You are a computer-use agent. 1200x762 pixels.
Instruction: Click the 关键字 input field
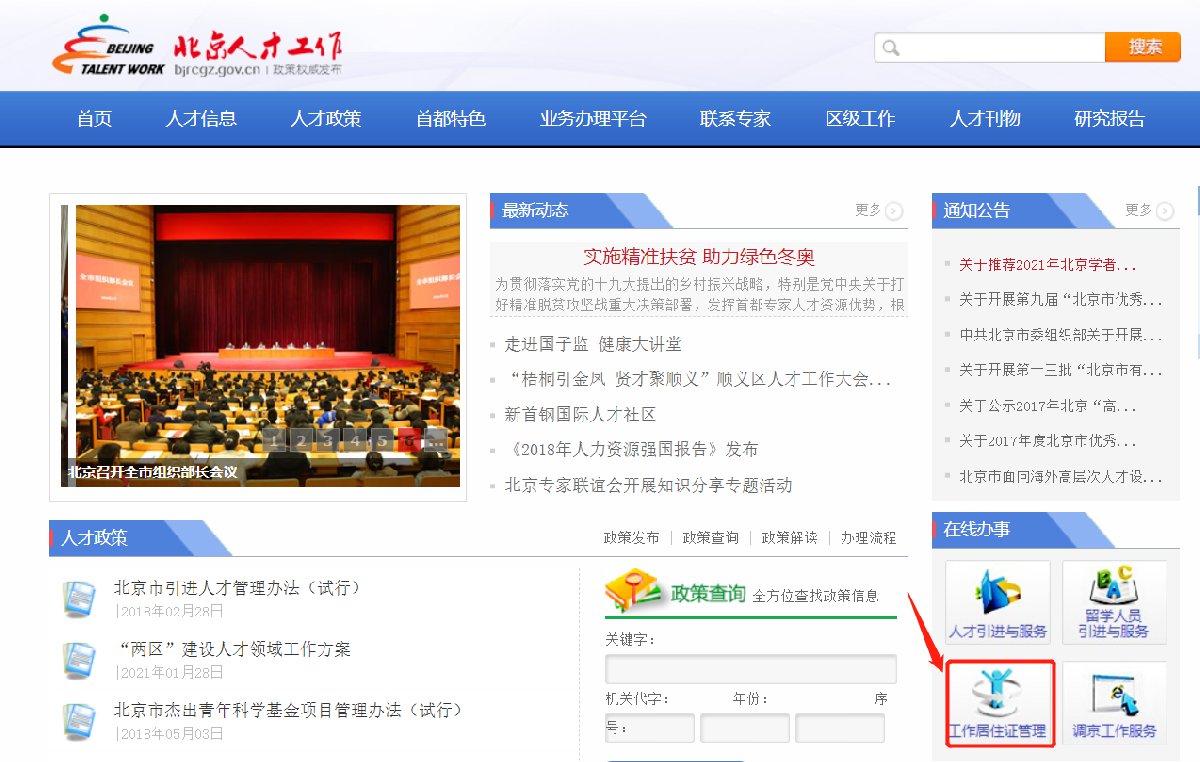[x=751, y=669]
